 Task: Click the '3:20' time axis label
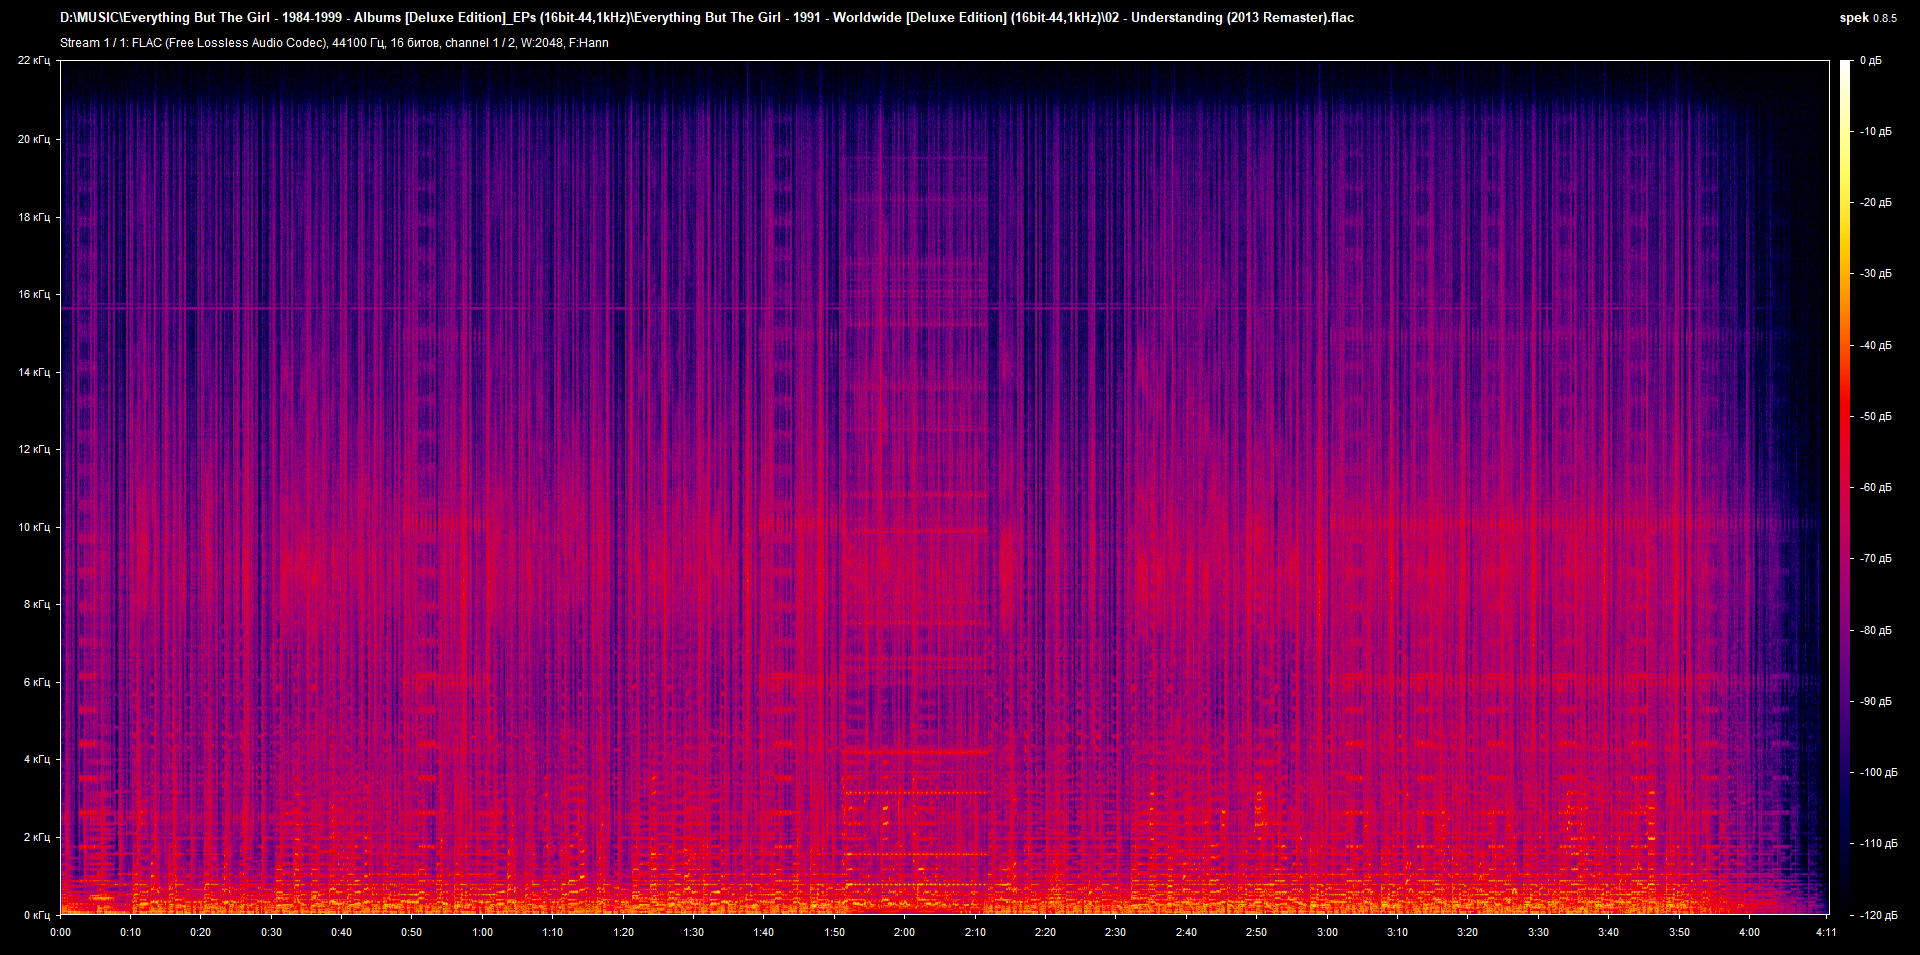coord(1468,932)
